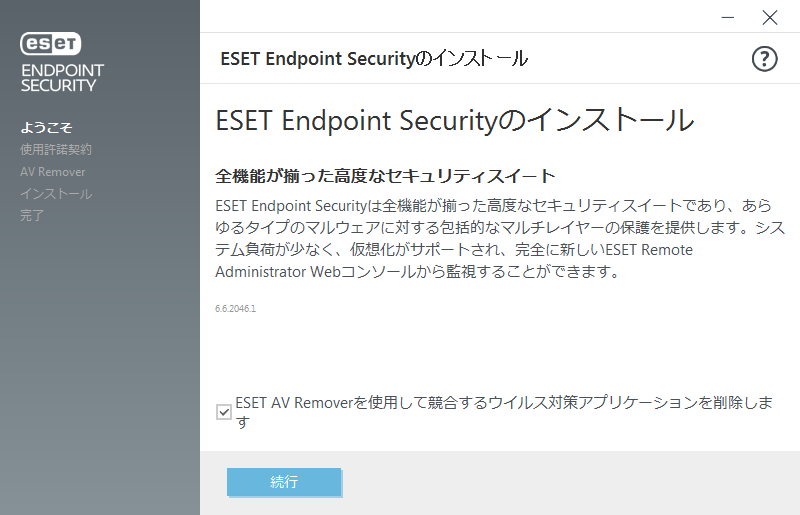Open the AV Remover step in the sidebar
The width and height of the screenshot is (800, 515).
point(53,172)
